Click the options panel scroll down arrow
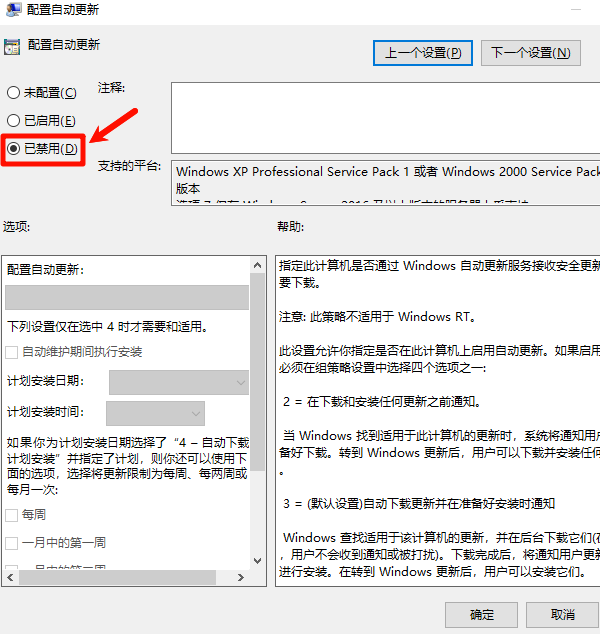 pos(258,561)
